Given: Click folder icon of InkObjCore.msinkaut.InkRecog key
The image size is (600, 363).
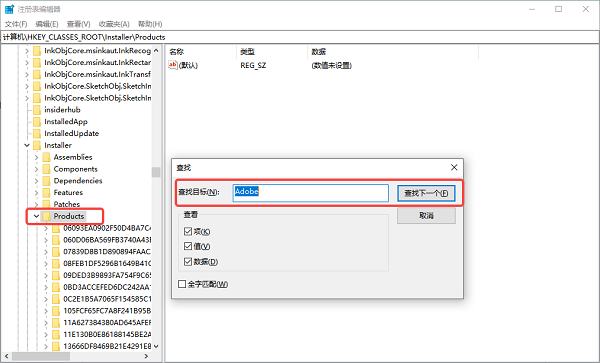Looking at the screenshot, I should coord(37,51).
